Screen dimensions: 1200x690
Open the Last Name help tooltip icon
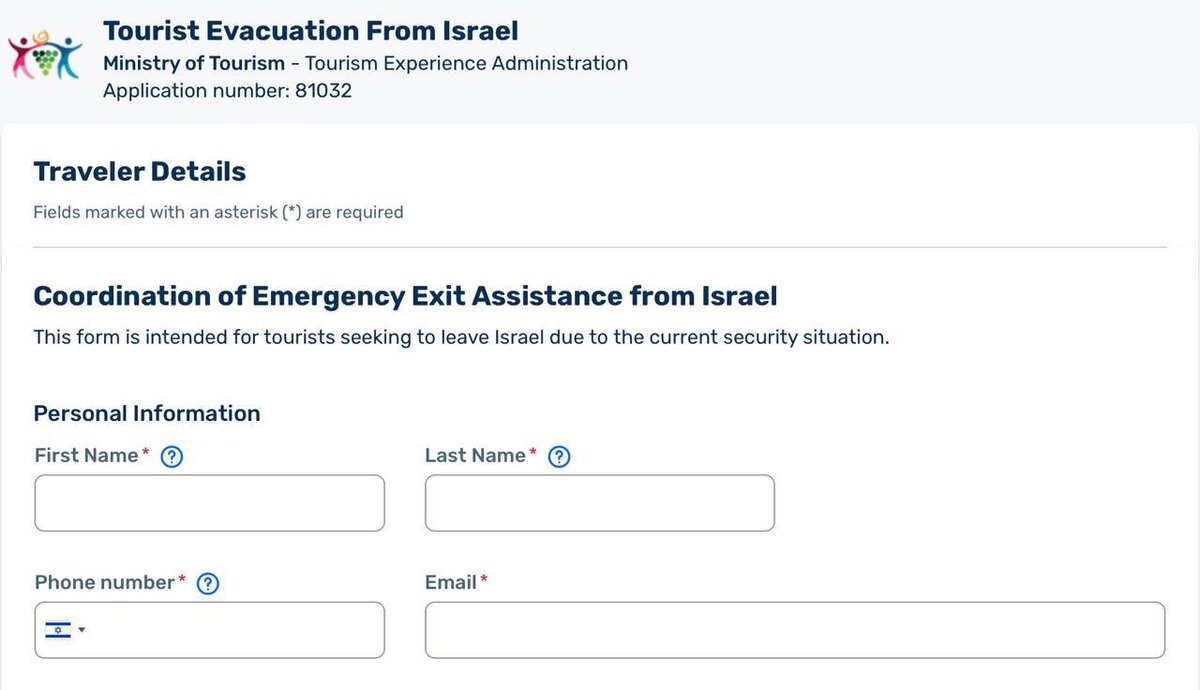click(560, 457)
